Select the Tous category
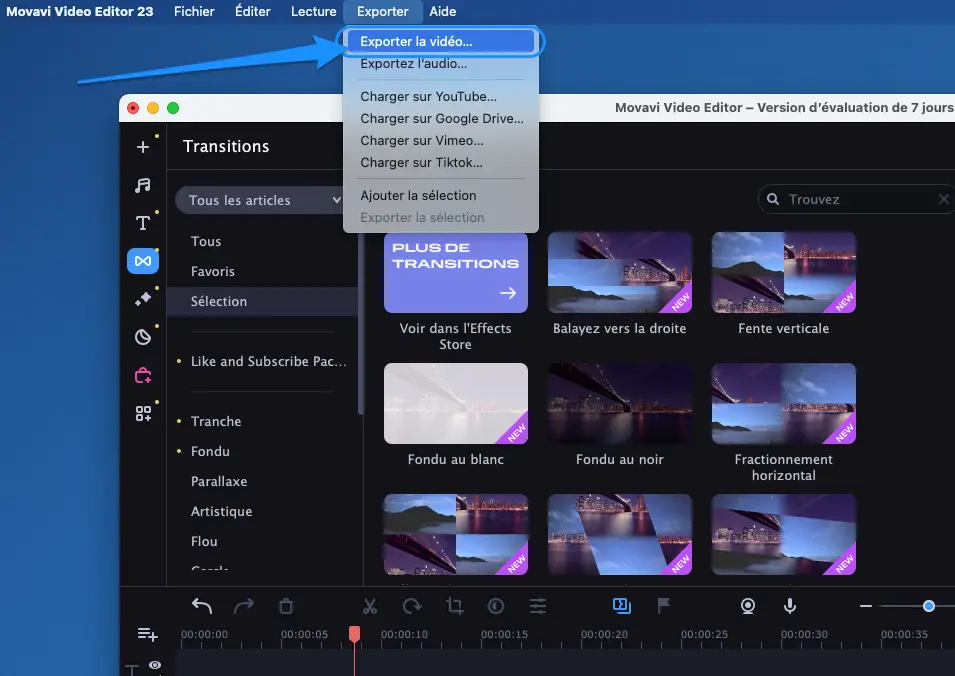Image resolution: width=955 pixels, height=676 pixels. tap(262, 241)
